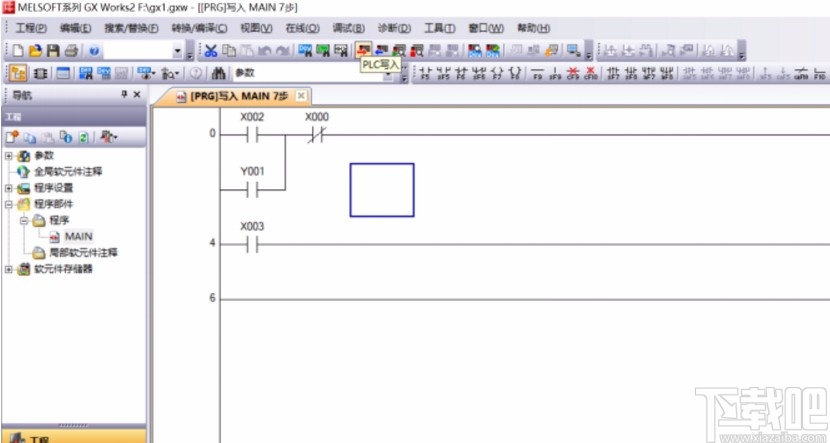Open the dropdown next to the help icon
The width and height of the screenshot is (830, 443).
[x=178, y=51]
